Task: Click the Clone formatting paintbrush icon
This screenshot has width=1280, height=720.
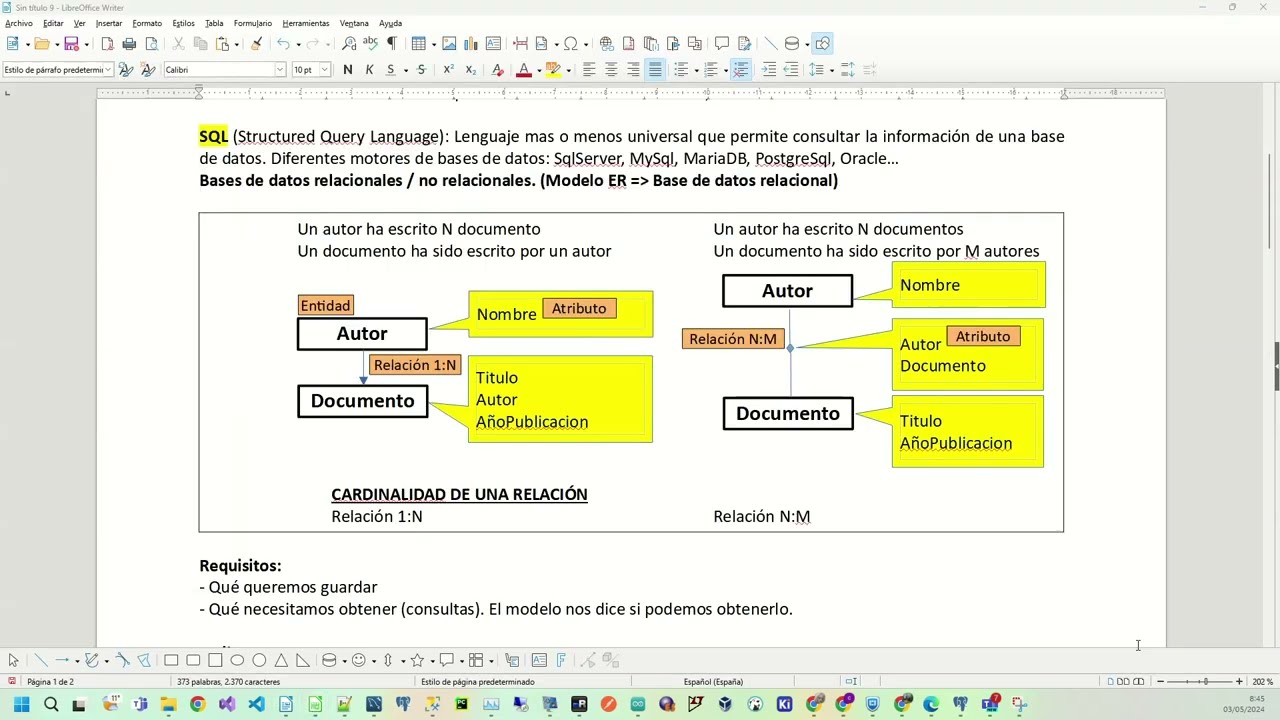Action: pos(256,44)
